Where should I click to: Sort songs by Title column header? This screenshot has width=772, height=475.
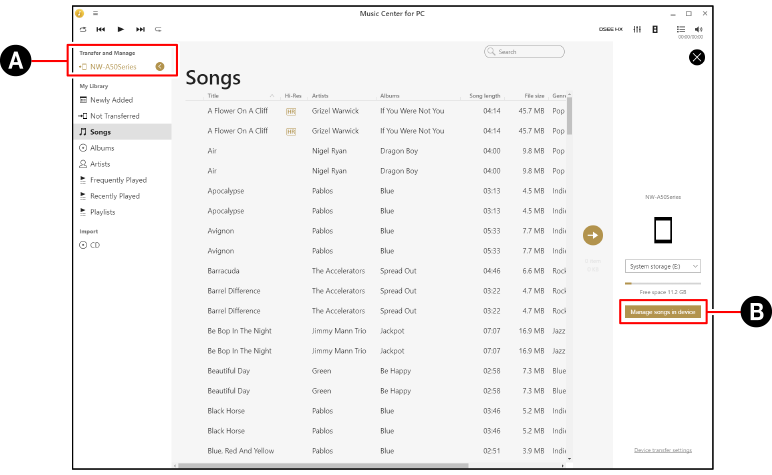click(213, 96)
